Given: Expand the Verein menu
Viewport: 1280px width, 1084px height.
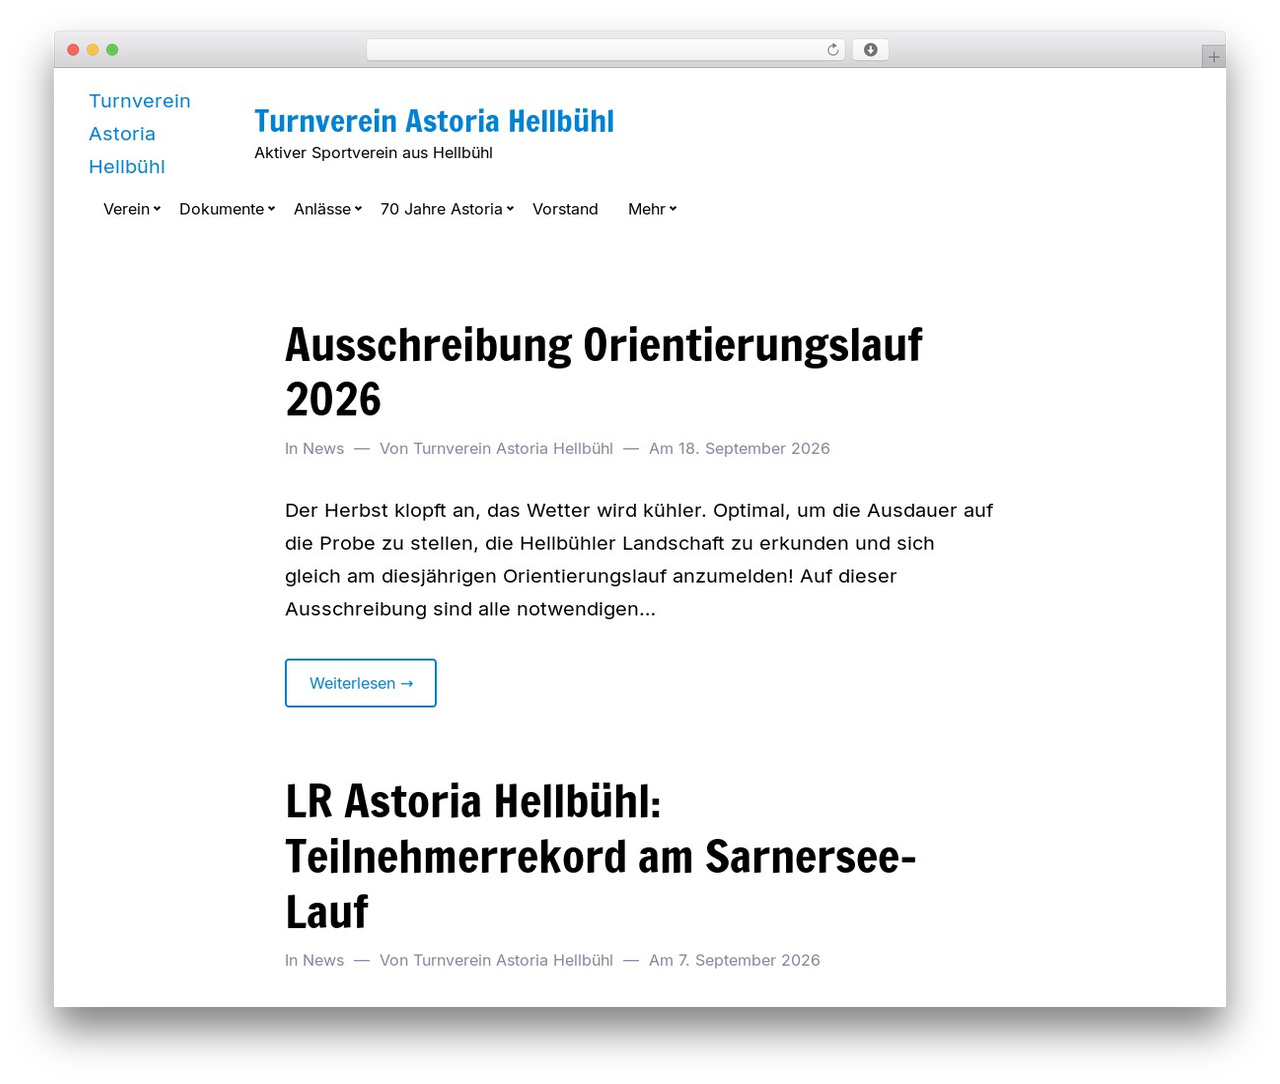Looking at the screenshot, I should pos(132,209).
